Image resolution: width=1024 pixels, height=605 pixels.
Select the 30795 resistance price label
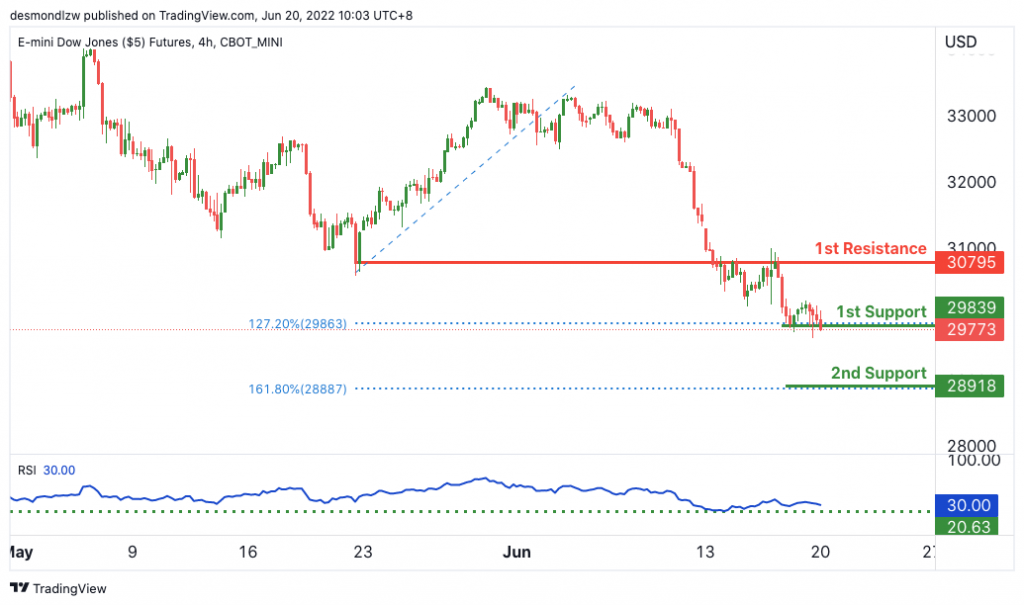tap(970, 263)
